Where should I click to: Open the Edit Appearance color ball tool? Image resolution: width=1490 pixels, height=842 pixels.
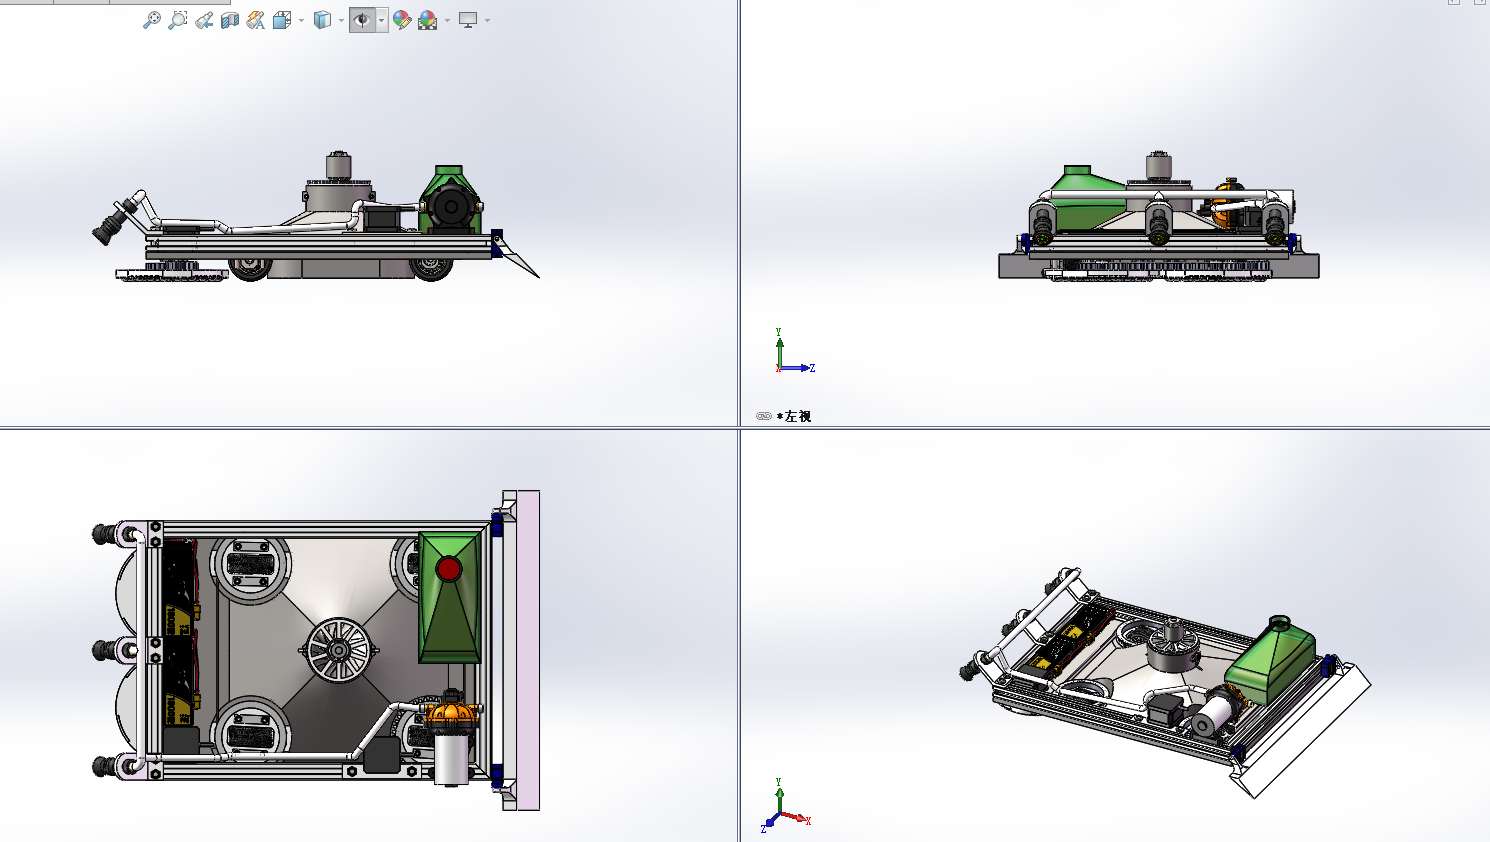[x=402, y=20]
